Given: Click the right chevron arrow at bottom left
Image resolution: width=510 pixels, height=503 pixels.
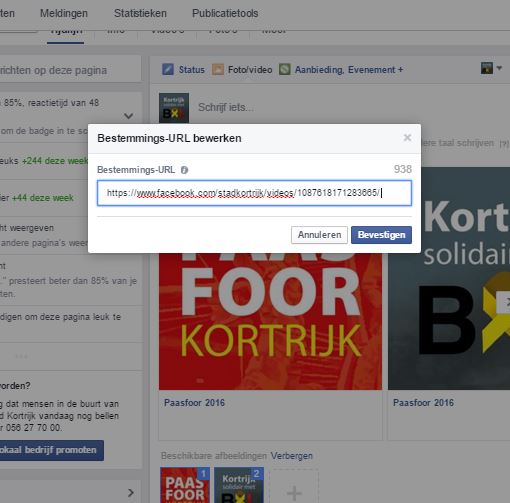Looking at the screenshot, I should coord(131,493).
